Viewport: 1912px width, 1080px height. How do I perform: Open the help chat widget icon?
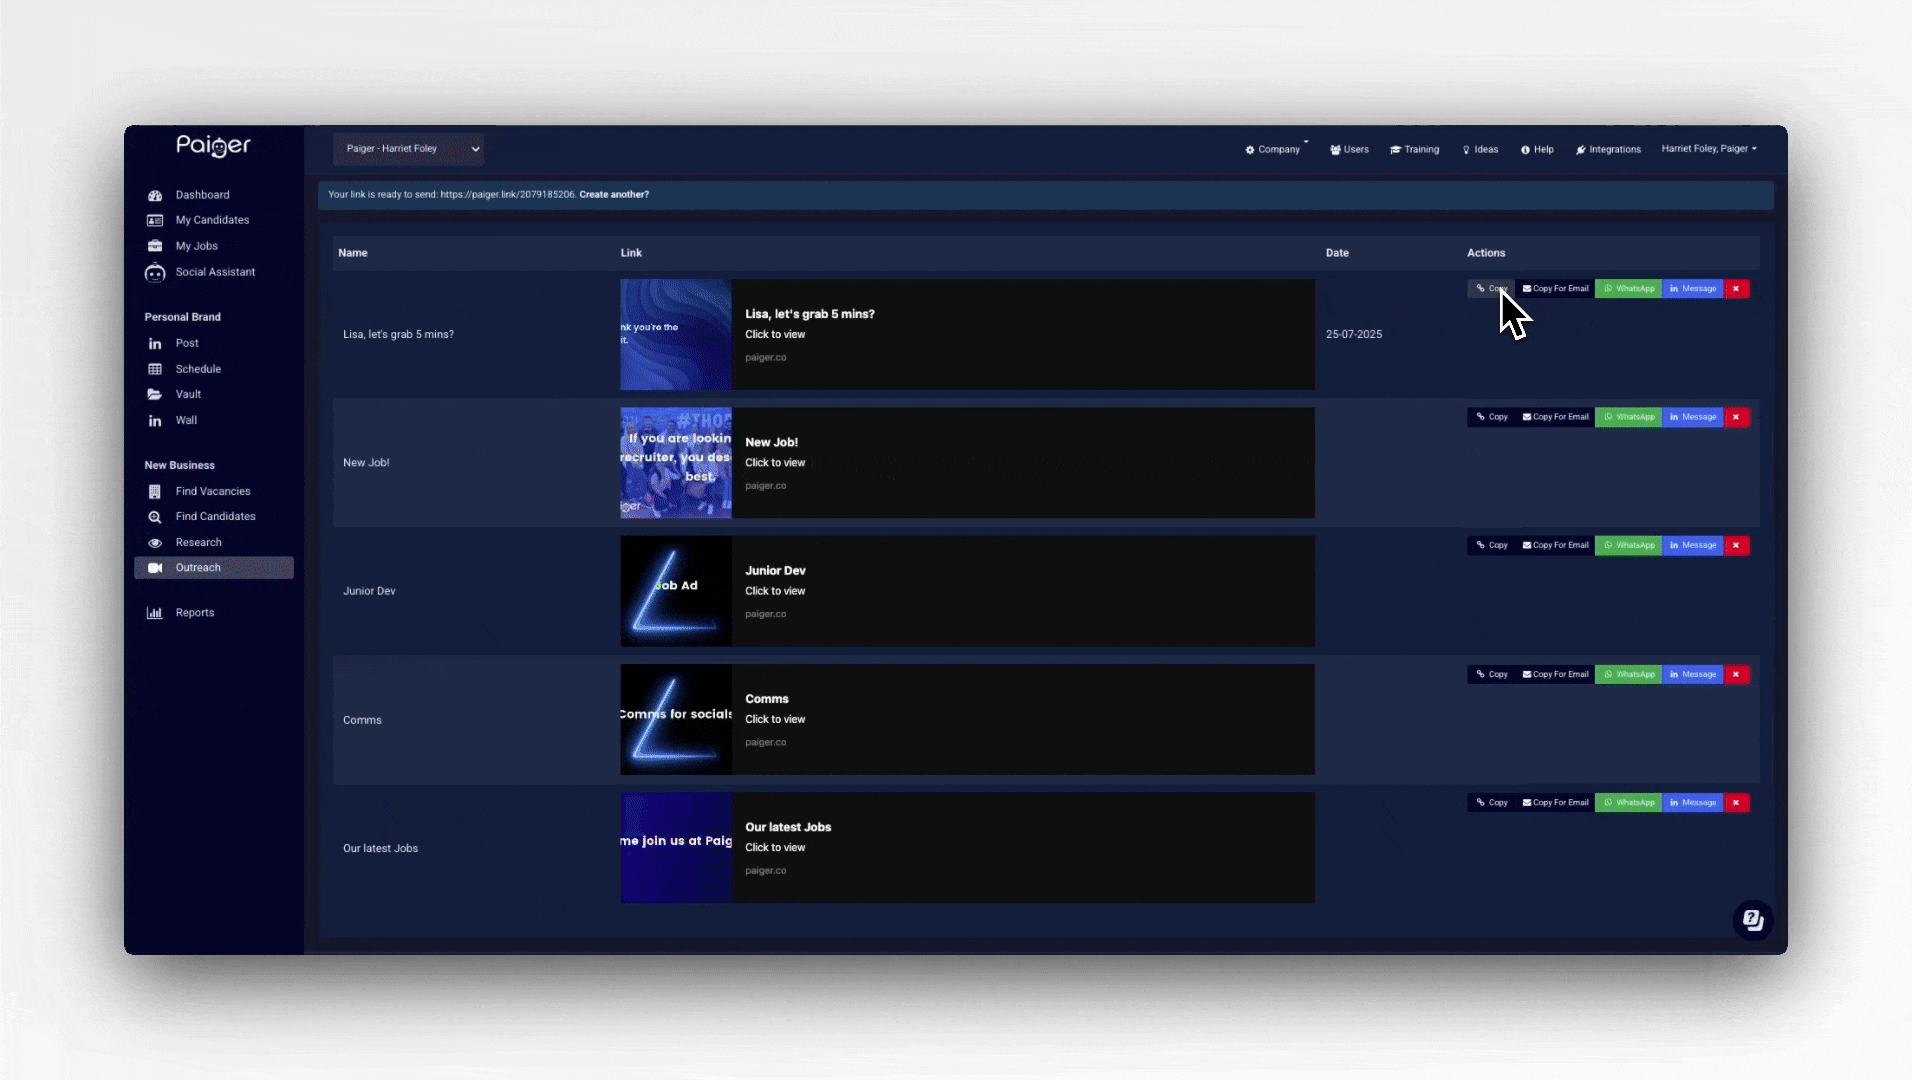pyautogui.click(x=1753, y=920)
